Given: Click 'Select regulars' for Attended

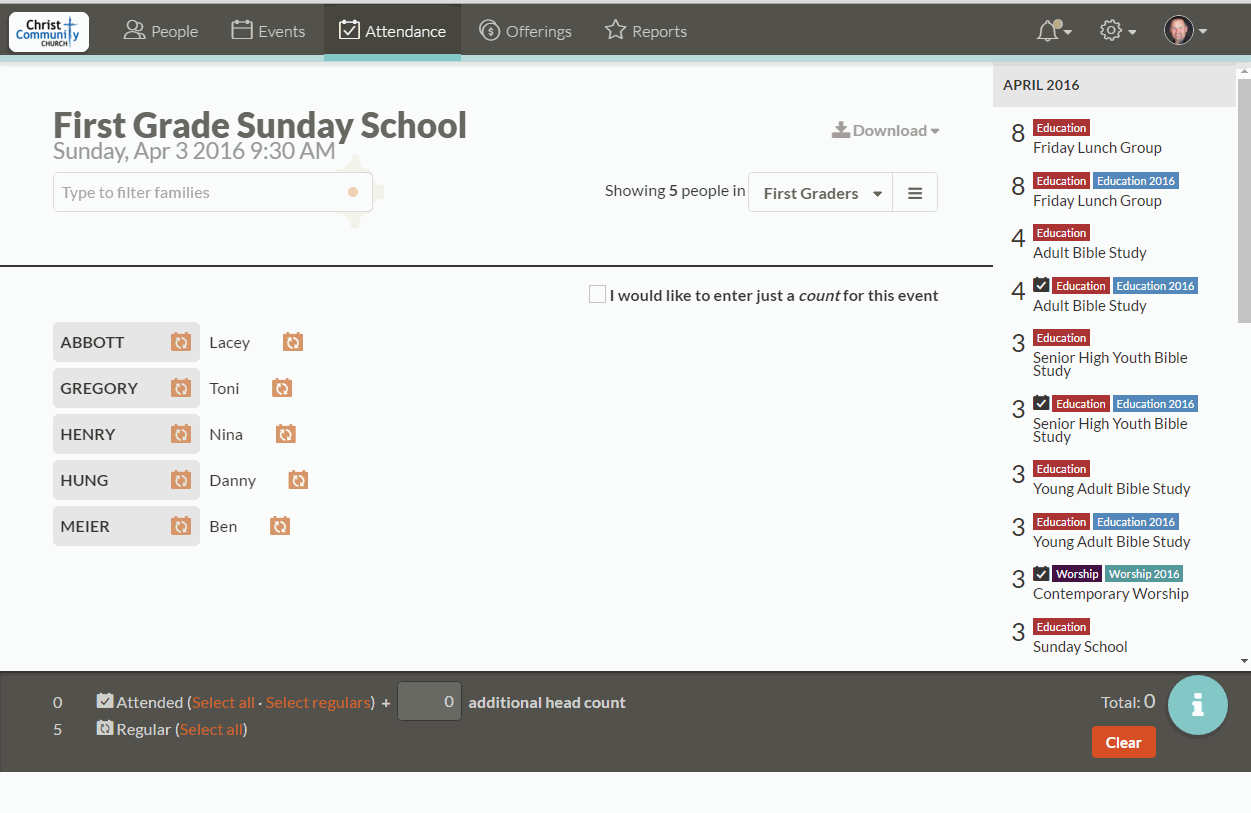Looking at the screenshot, I should click(318, 701).
